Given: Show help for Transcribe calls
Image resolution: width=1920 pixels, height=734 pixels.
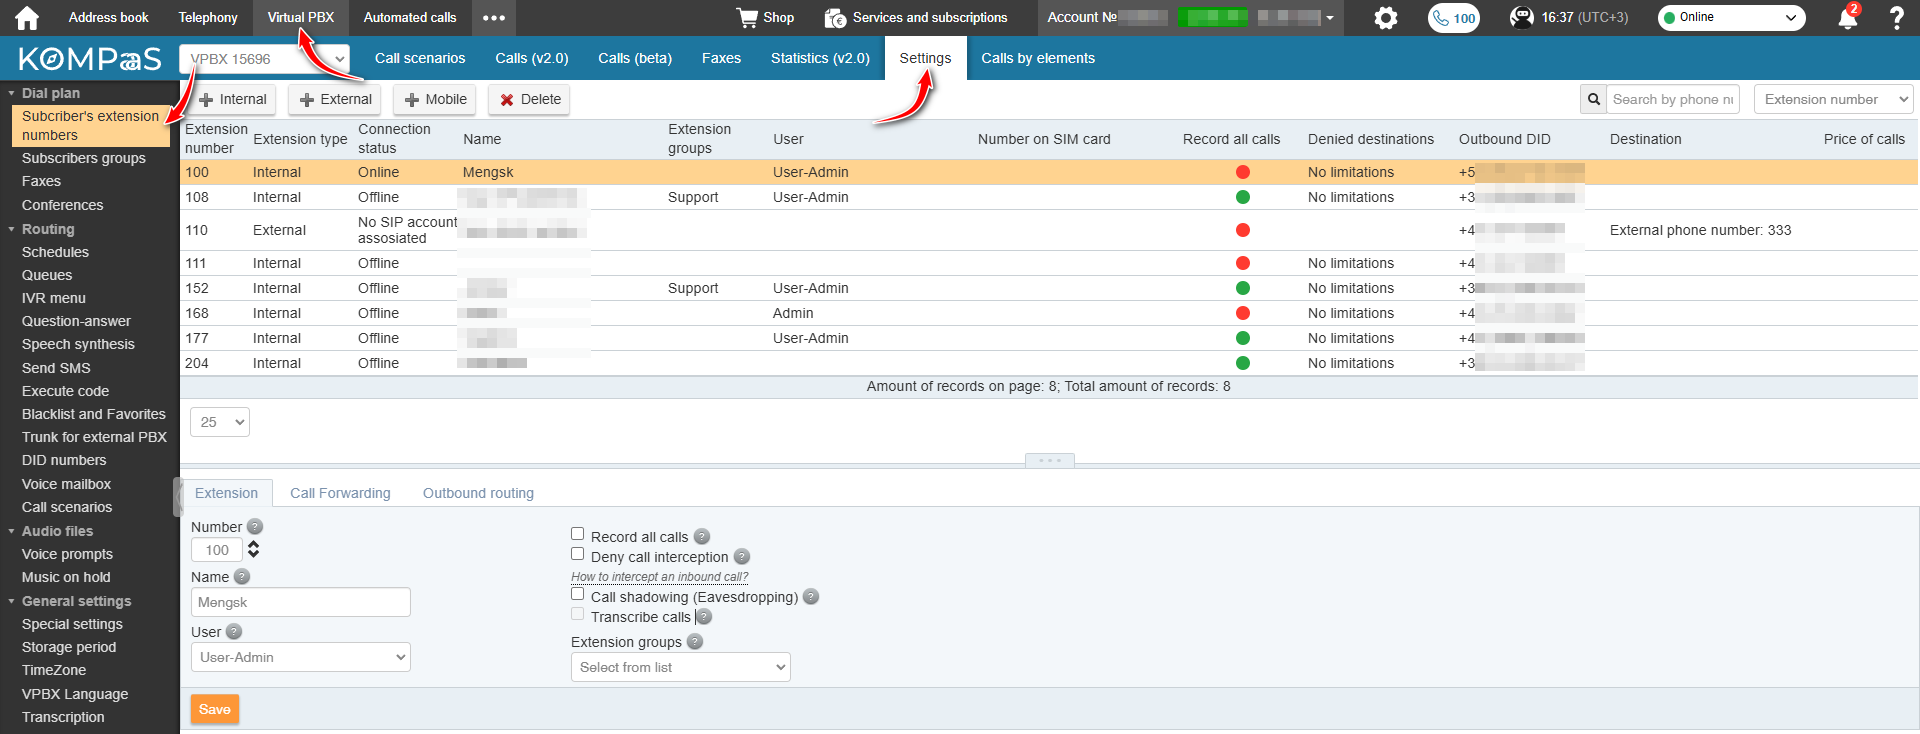Looking at the screenshot, I should (704, 617).
